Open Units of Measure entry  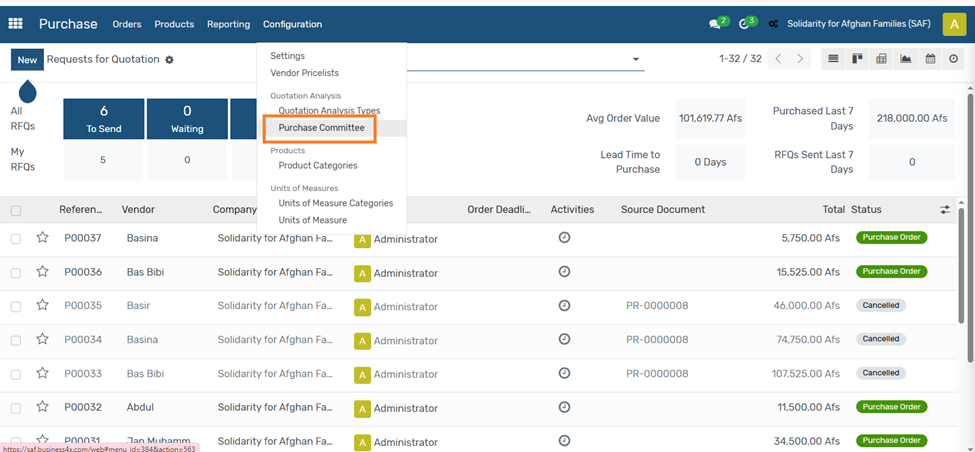click(313, 220)
